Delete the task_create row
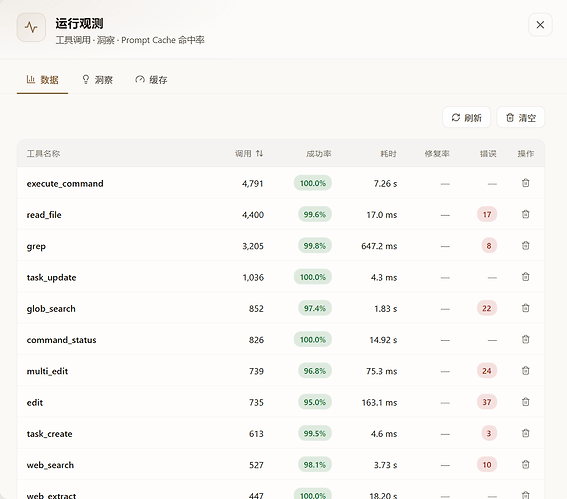This screenshot has height=499, width=567. tap(525, 433)
